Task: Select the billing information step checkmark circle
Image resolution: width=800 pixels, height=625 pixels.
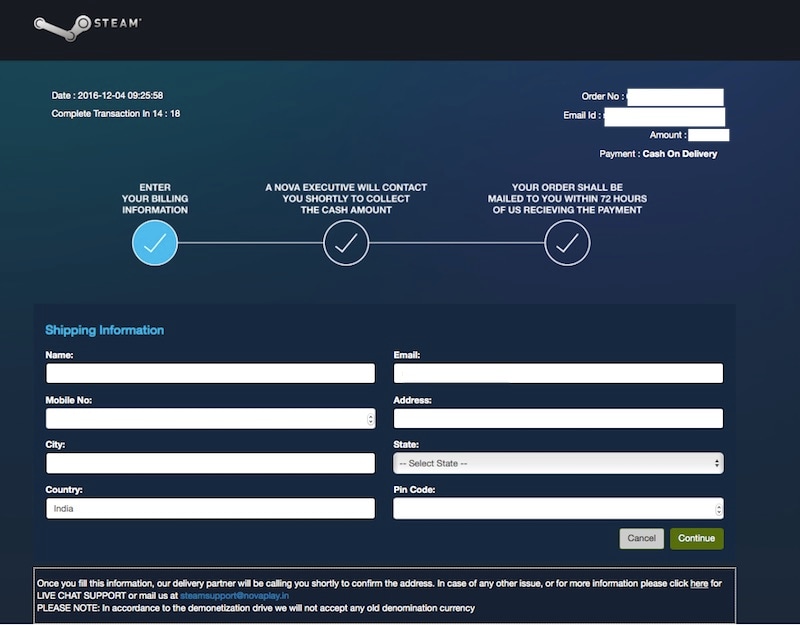Action: point(155,243)
